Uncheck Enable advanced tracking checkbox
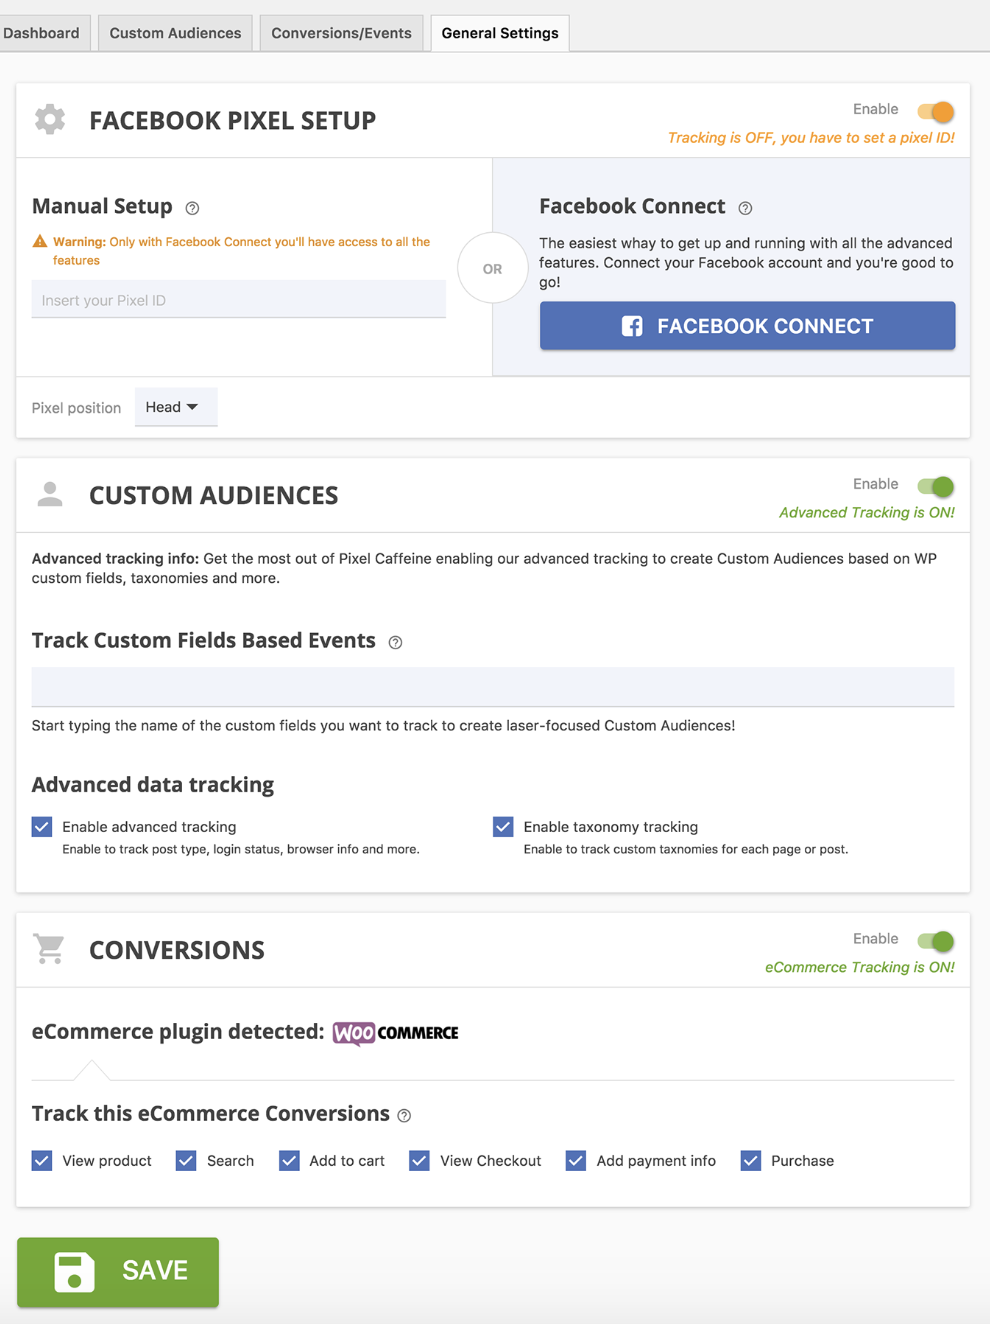This screenshot has height=1324, width=990. point(42,827)
